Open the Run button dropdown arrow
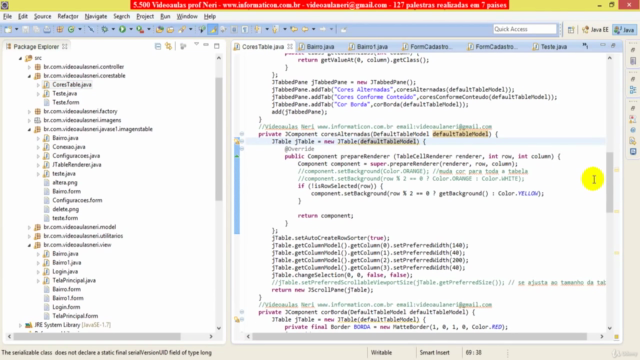Image resolution: width=640 pixels, height=360 pixels. click(131, 29)
